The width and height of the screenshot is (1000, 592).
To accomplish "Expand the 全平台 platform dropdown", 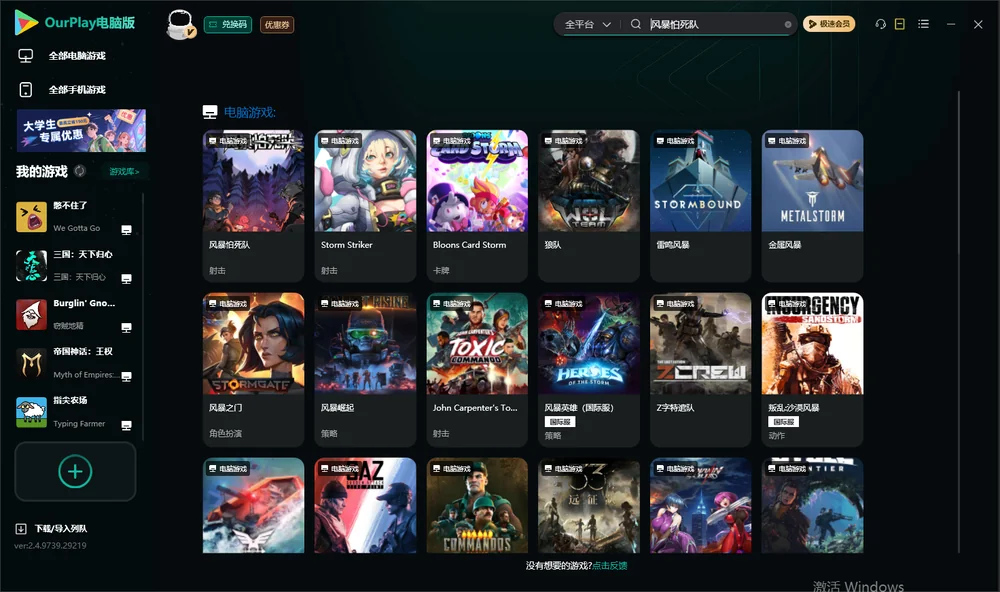I will [587, 24].
